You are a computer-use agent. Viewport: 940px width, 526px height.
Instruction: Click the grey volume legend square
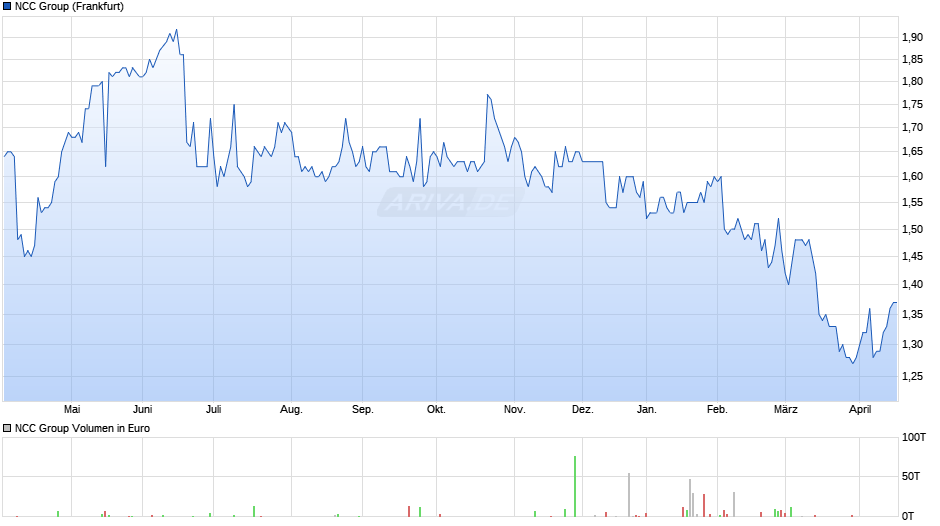click(x=7, y=428)
